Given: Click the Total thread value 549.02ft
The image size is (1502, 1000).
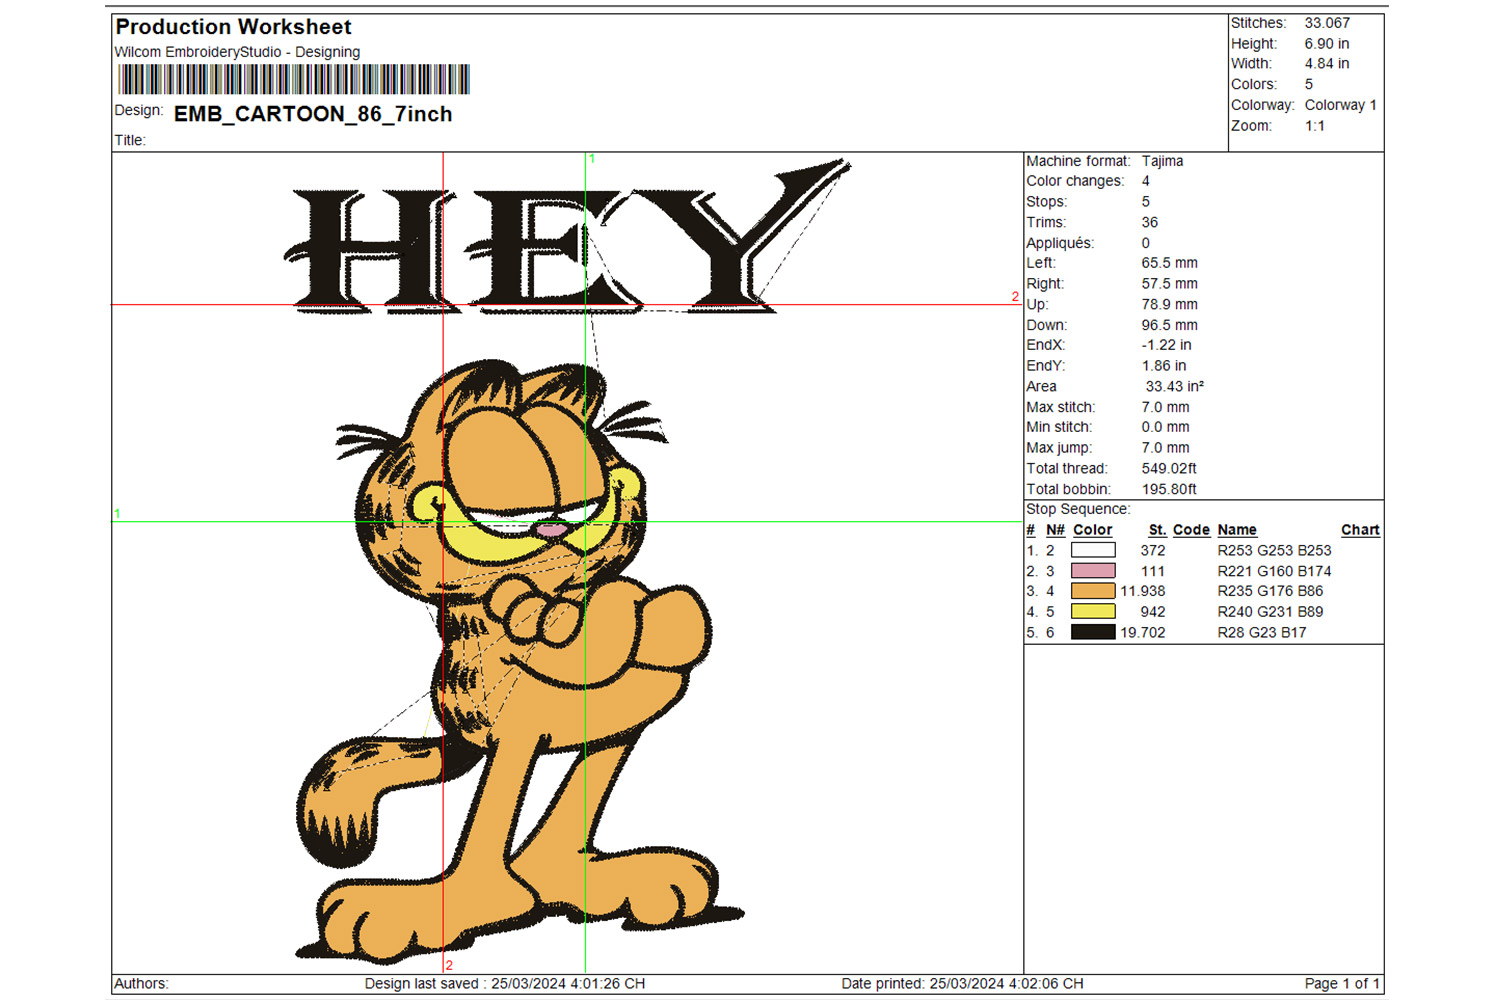Looking at the screenshot, I should click(x=1169, y=469).
